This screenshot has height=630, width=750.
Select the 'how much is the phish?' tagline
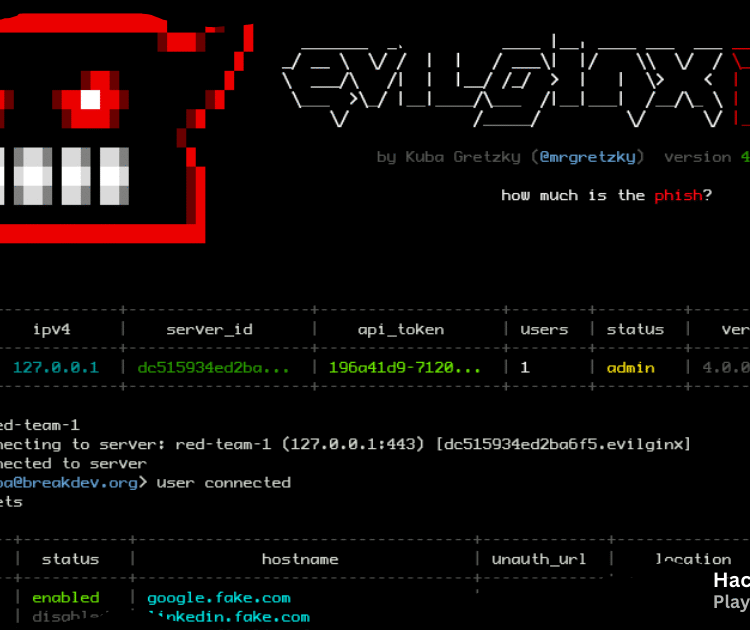[x=607, y=195]
